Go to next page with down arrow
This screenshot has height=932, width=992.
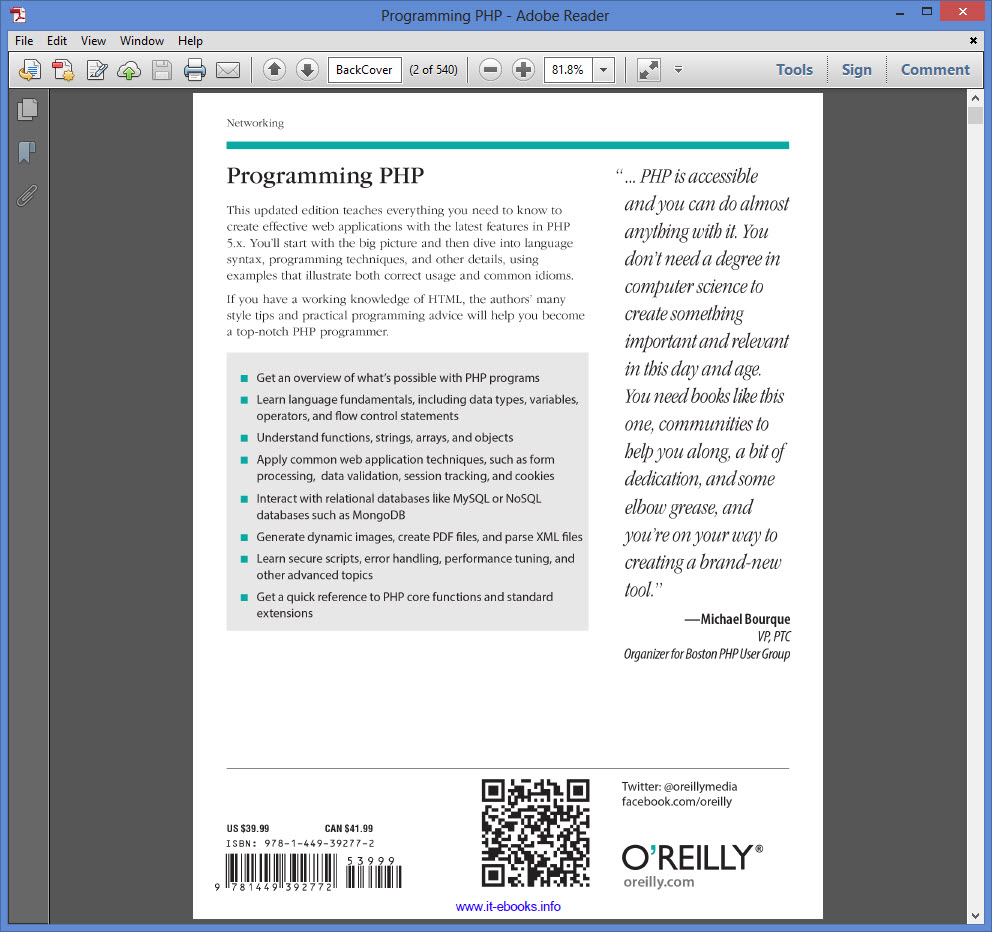click(307, 70)
